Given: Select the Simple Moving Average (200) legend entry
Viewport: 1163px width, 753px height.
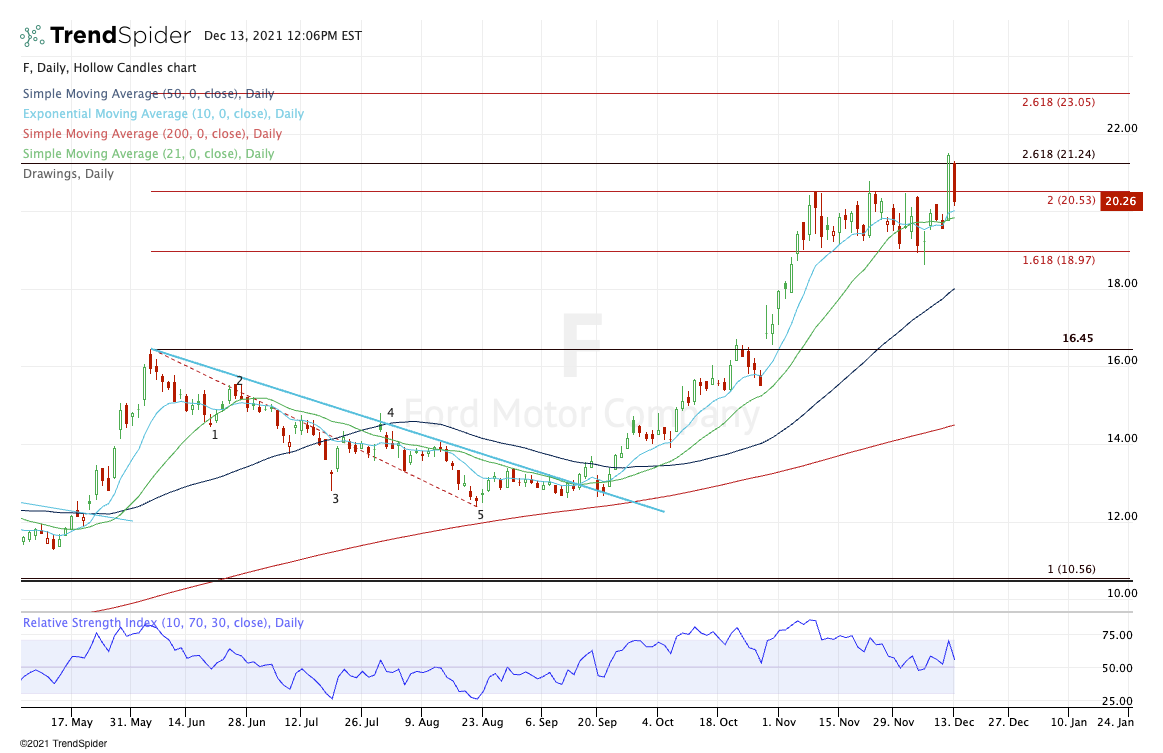Looking at the screenshot, I should point(152,134).
